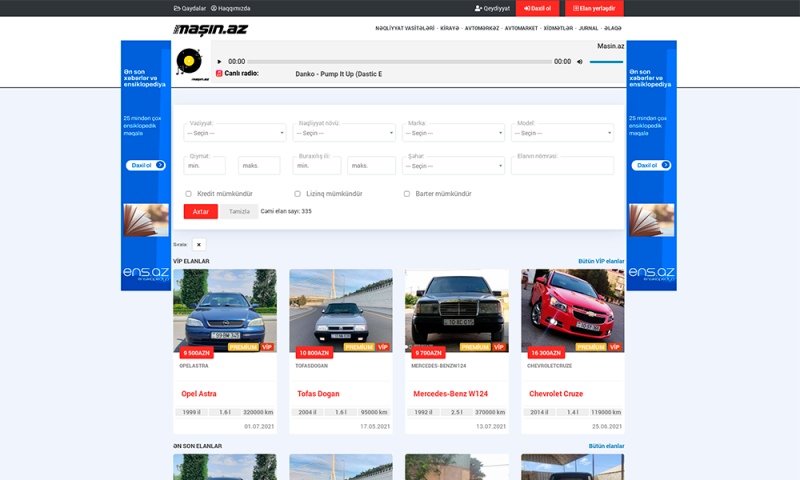This screenshot has height=480, width=800.
Task: Enable the Lizinq mümkündür checkbox
Action: tap(297, 194)
